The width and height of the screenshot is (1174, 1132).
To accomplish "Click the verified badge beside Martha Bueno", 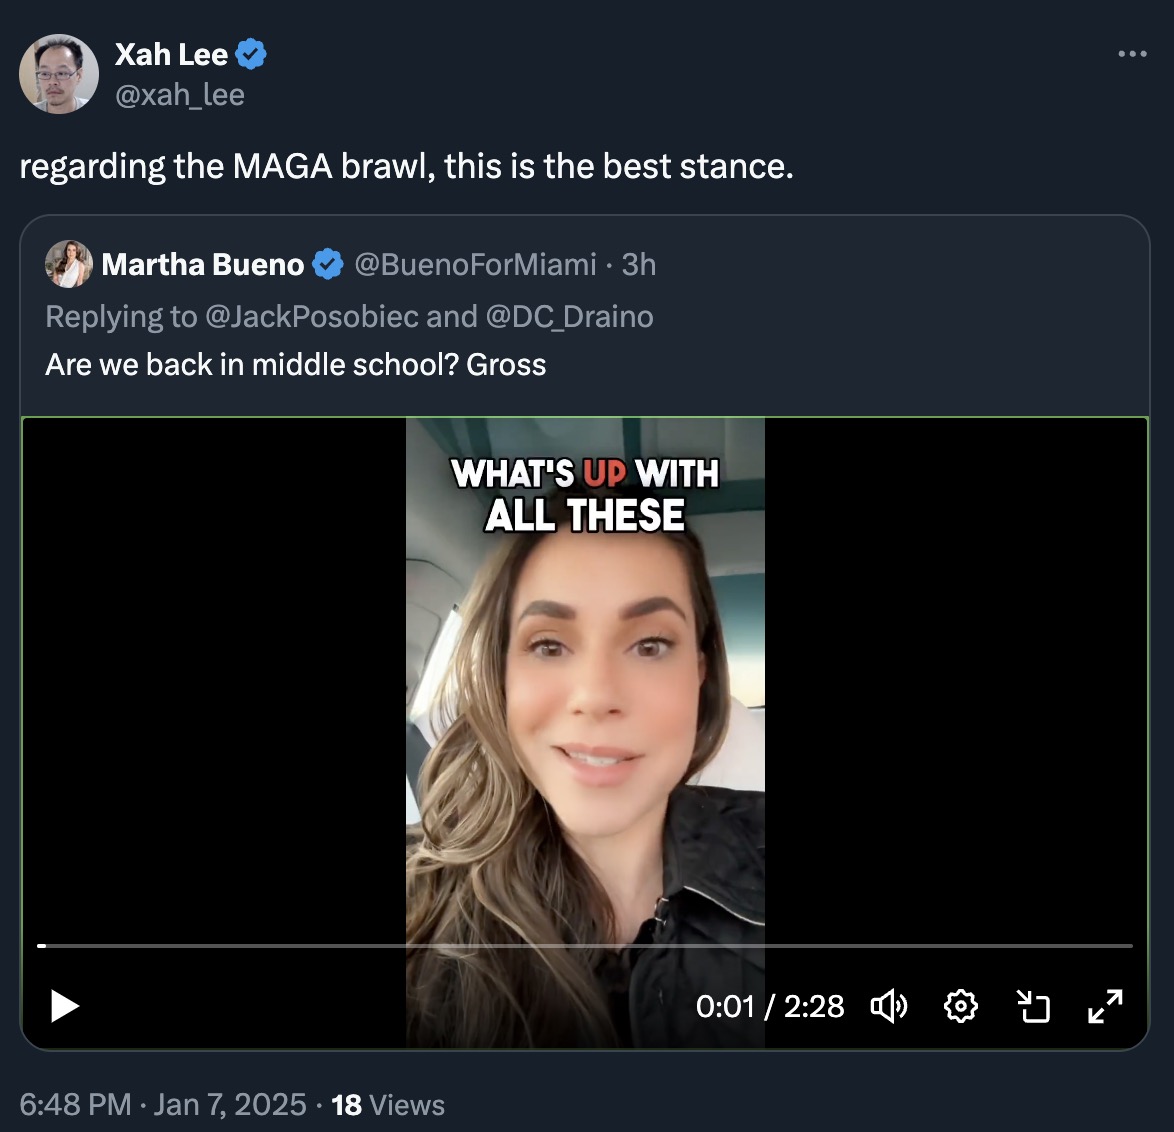I will click(x=327, y=265).
